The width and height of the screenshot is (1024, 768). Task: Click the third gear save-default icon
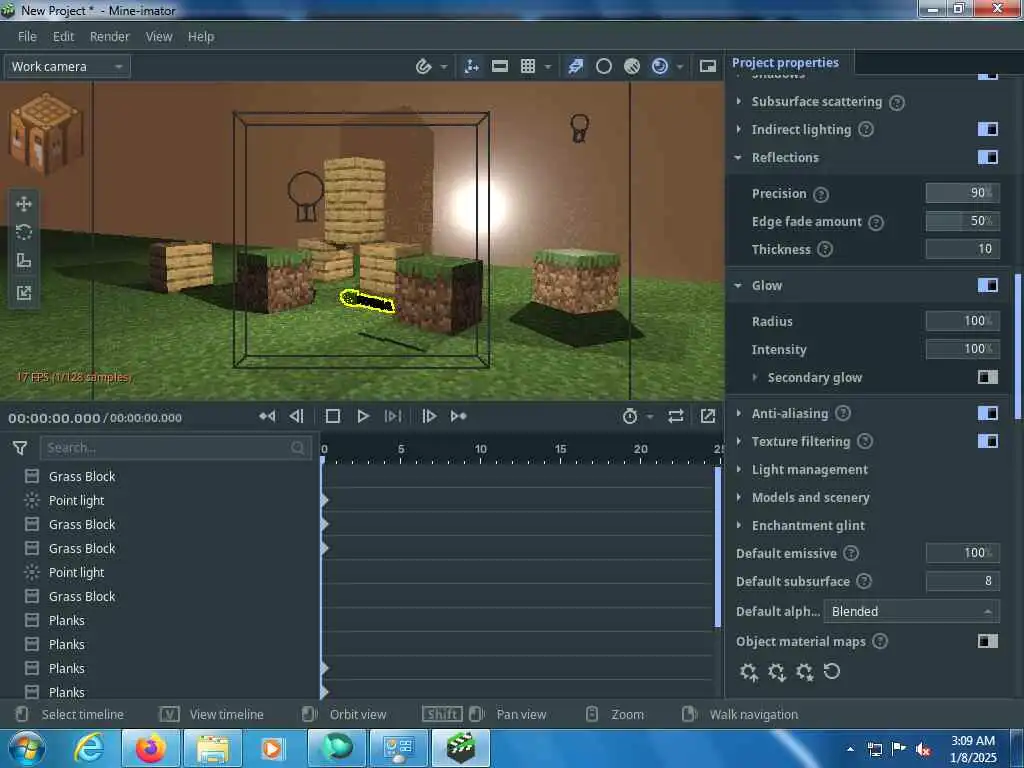tap(805, 672)
